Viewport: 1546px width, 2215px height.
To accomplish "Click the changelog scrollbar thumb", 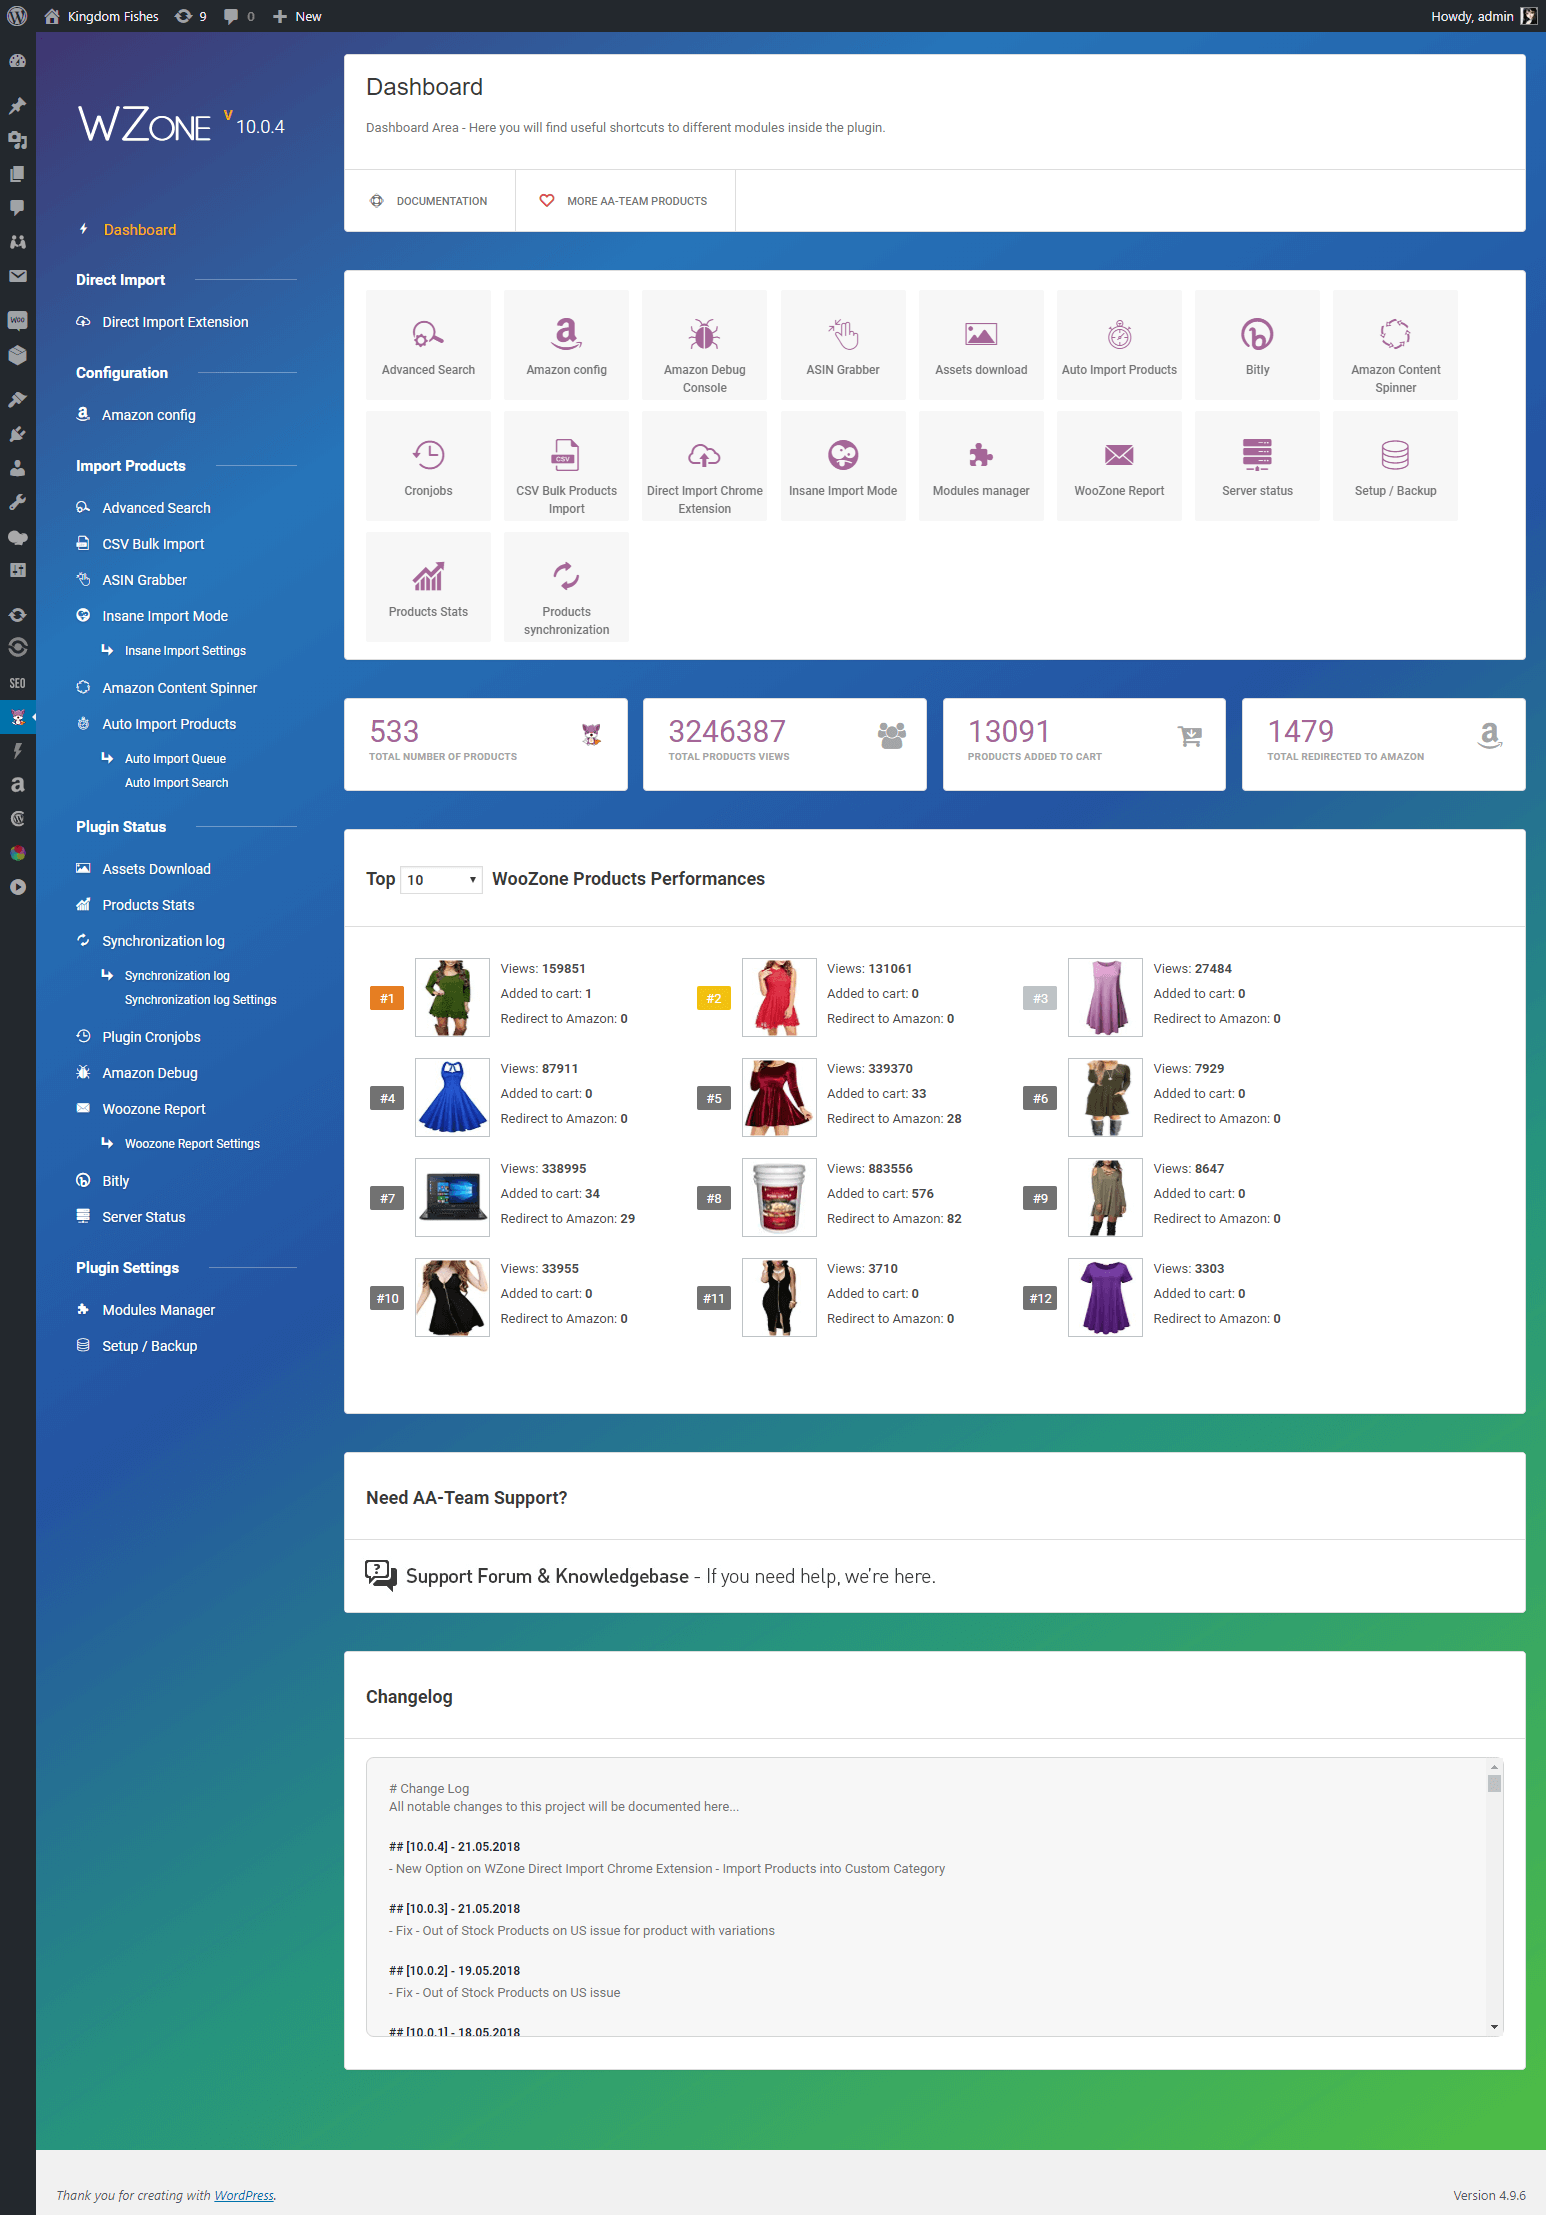I will tap(1494, 1783).
